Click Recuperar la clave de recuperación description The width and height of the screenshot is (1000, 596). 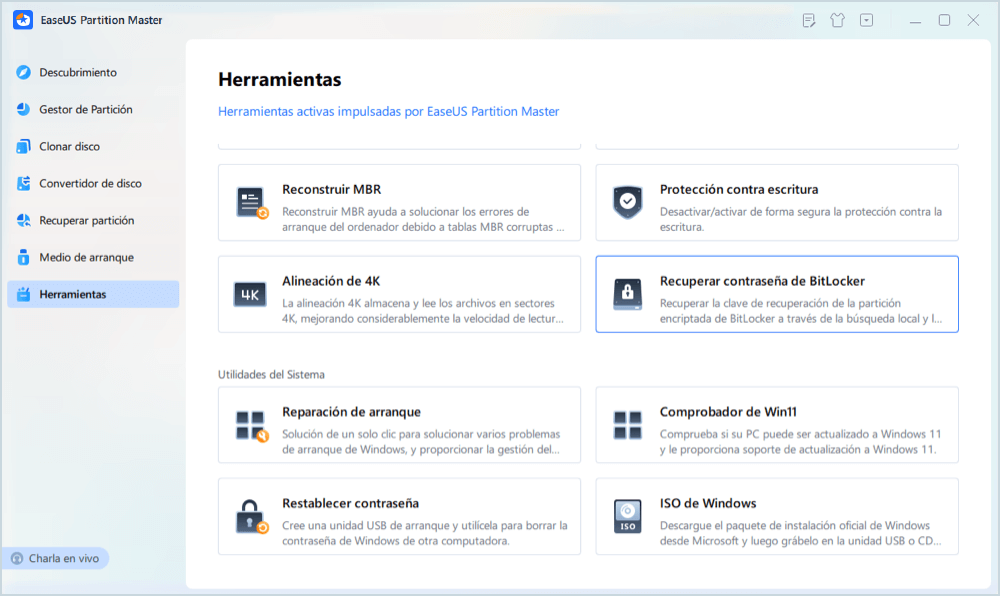[800, 311]
